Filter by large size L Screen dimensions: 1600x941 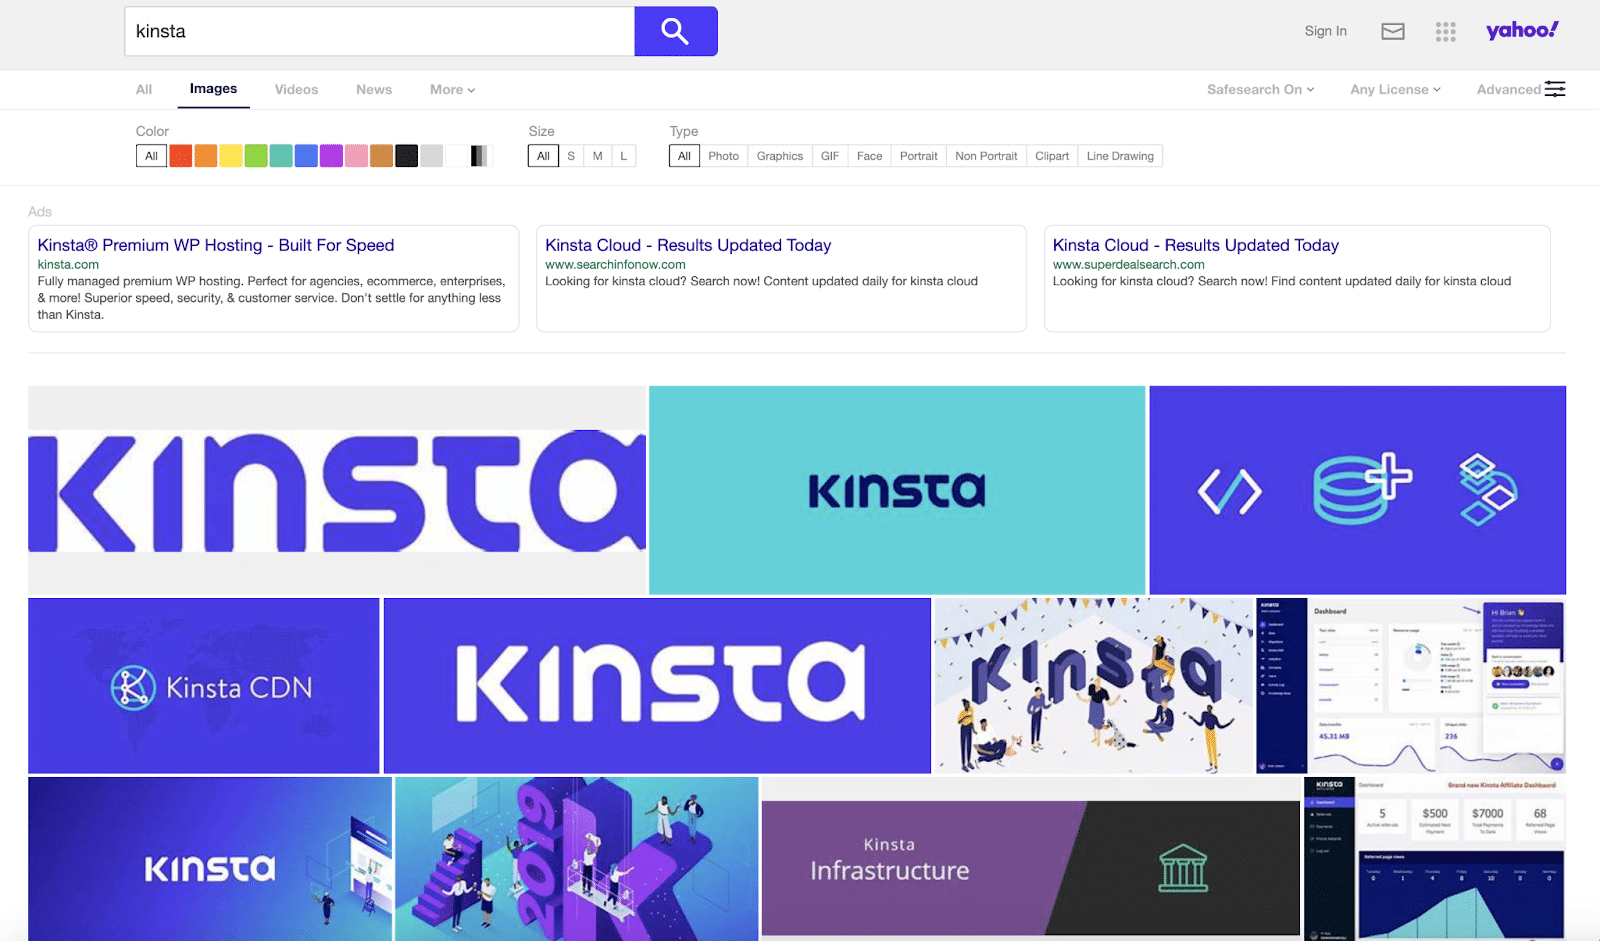tap(624, 156)
